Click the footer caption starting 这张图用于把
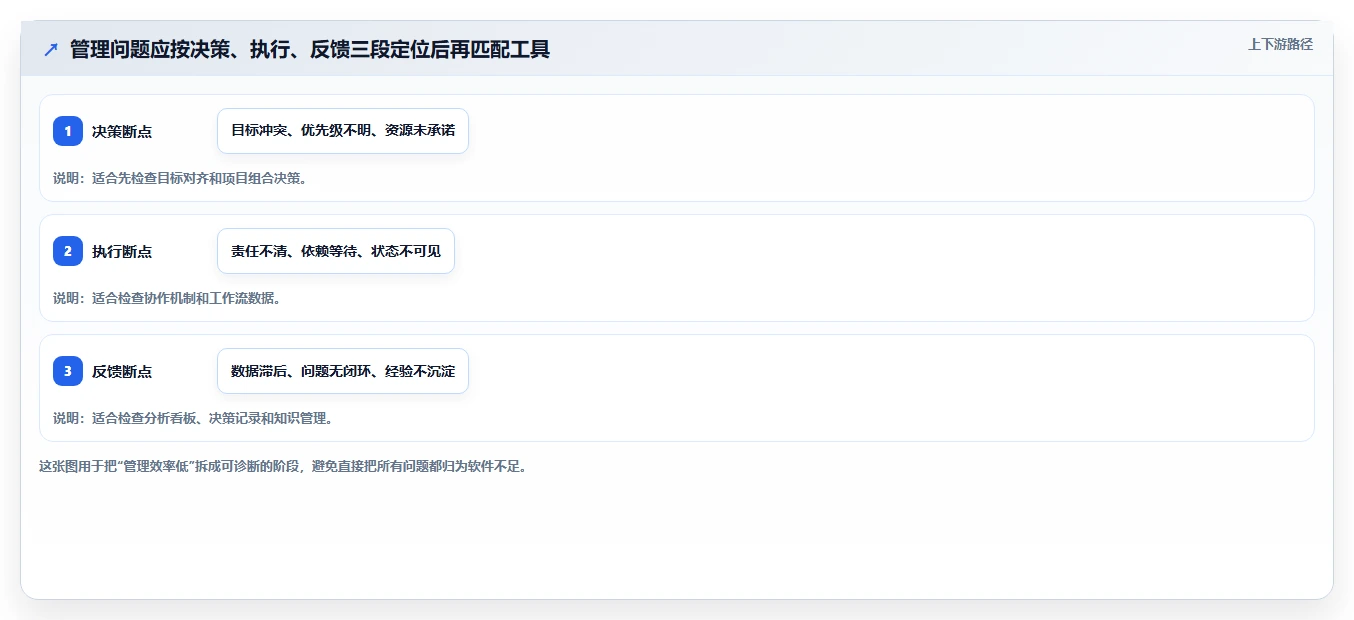Image resolution: width=1354 pixels, height=620 pixels. pos(283,466)
